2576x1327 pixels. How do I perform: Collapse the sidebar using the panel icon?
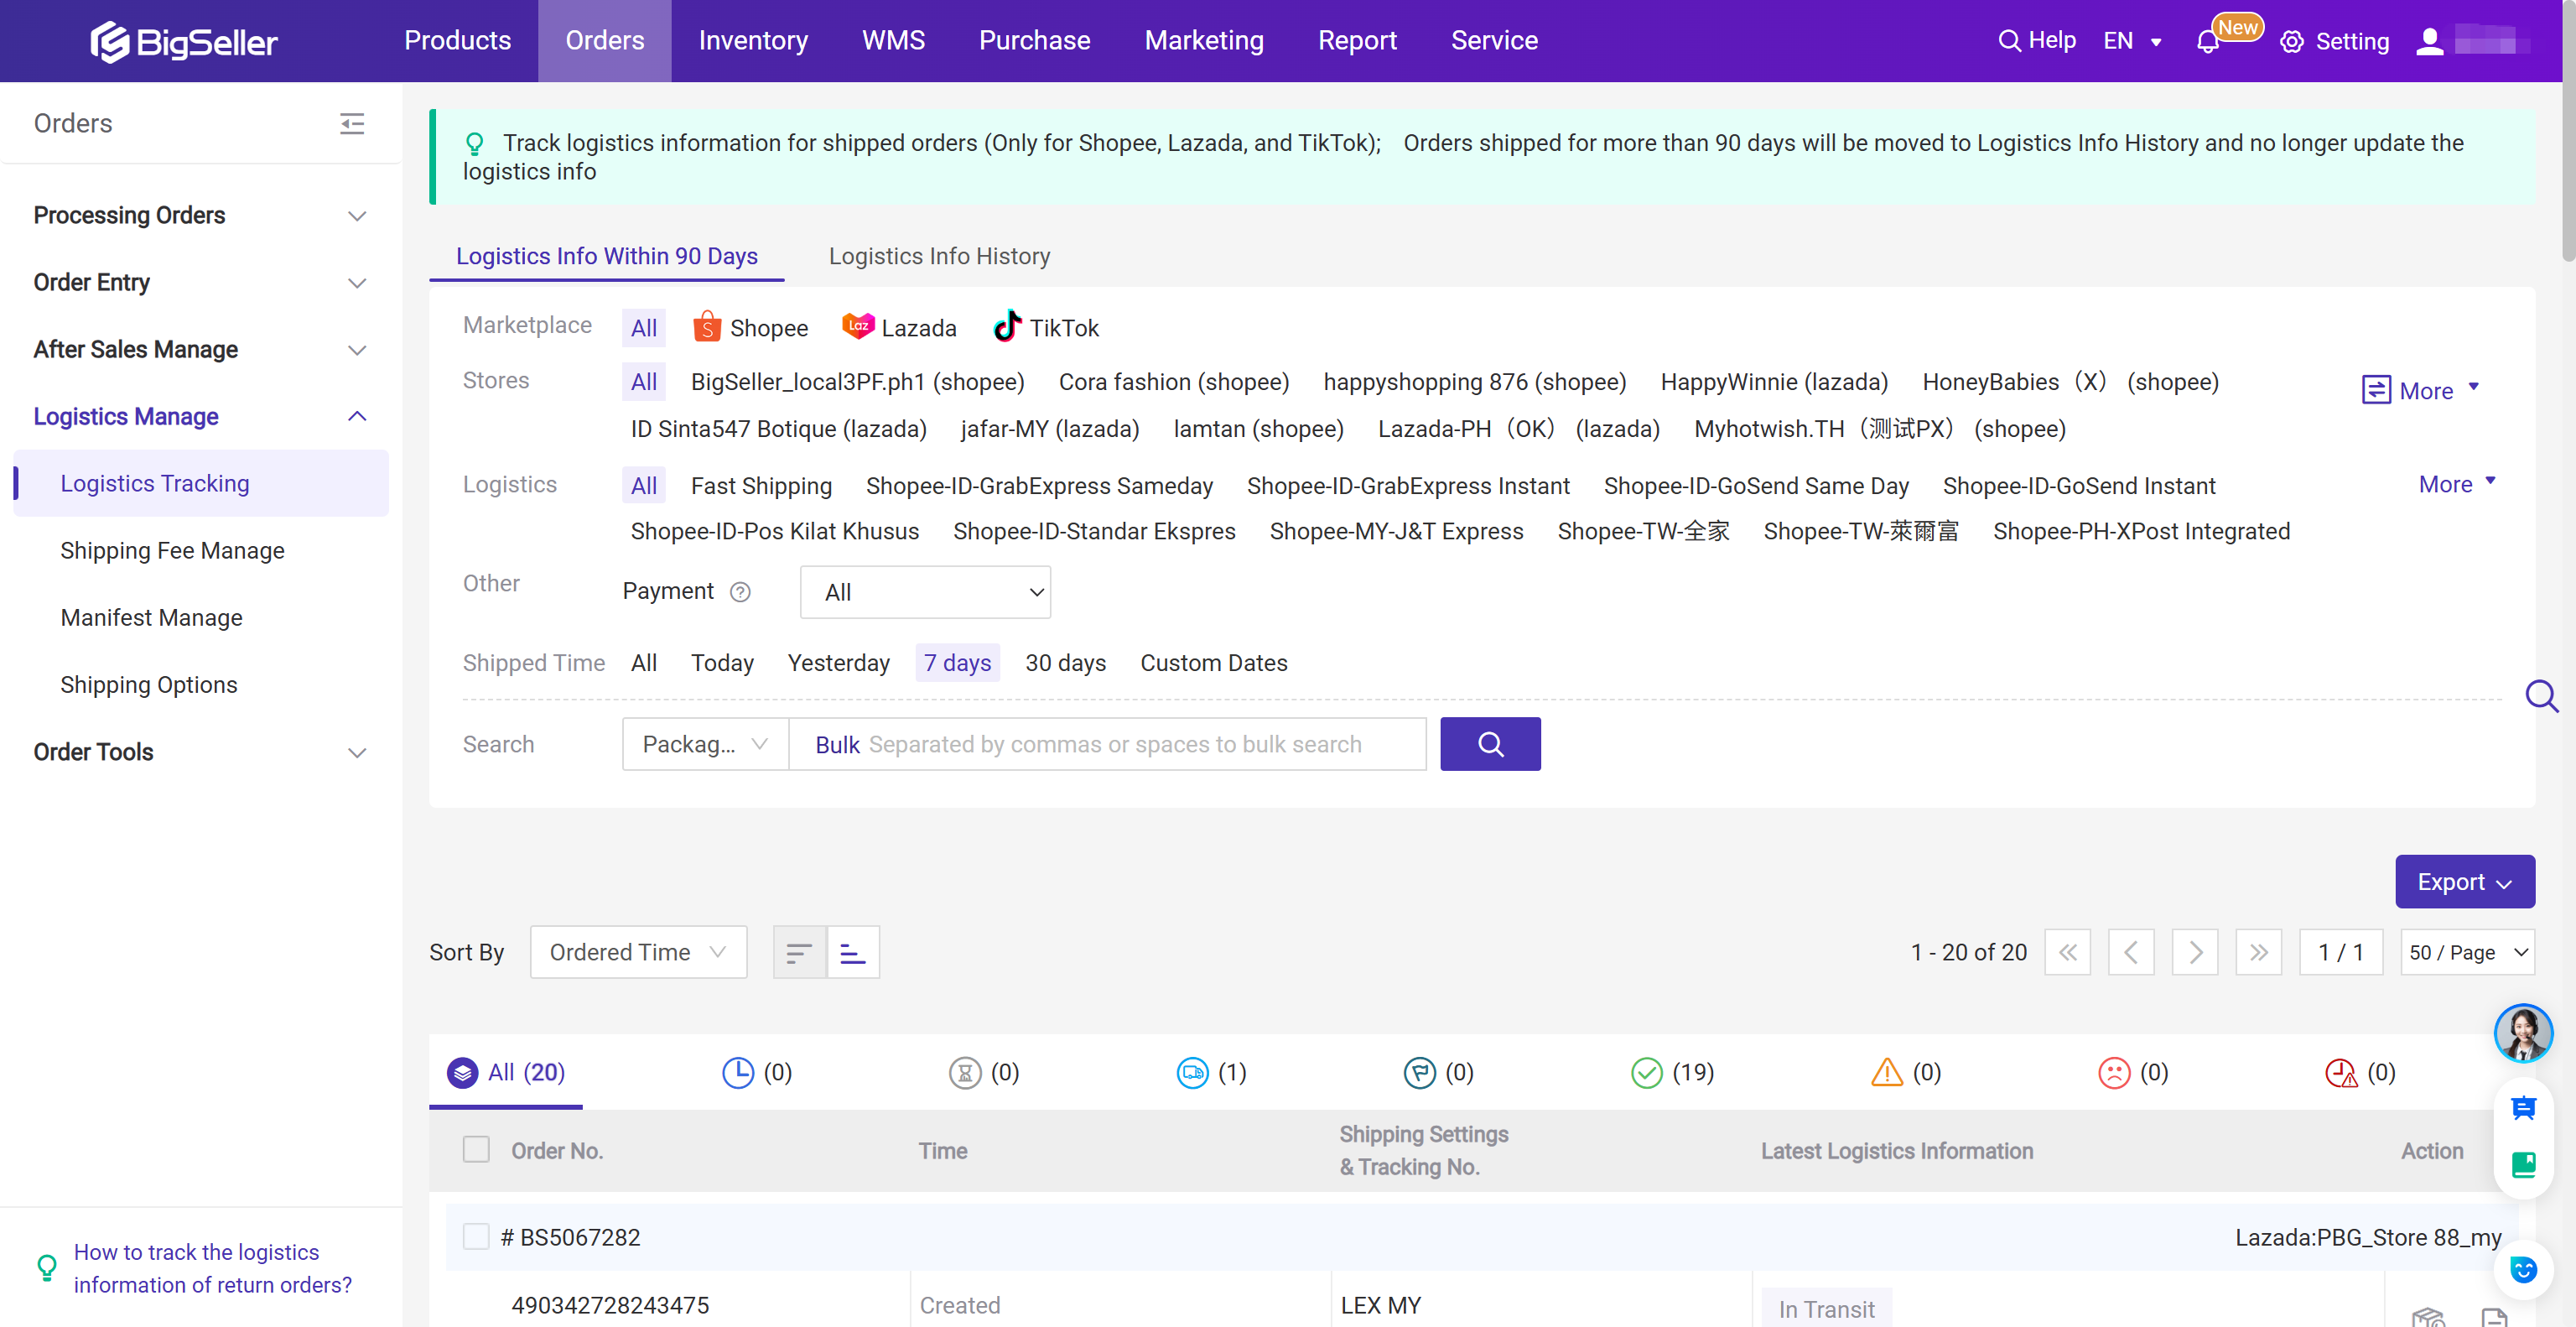pos(352,123)
